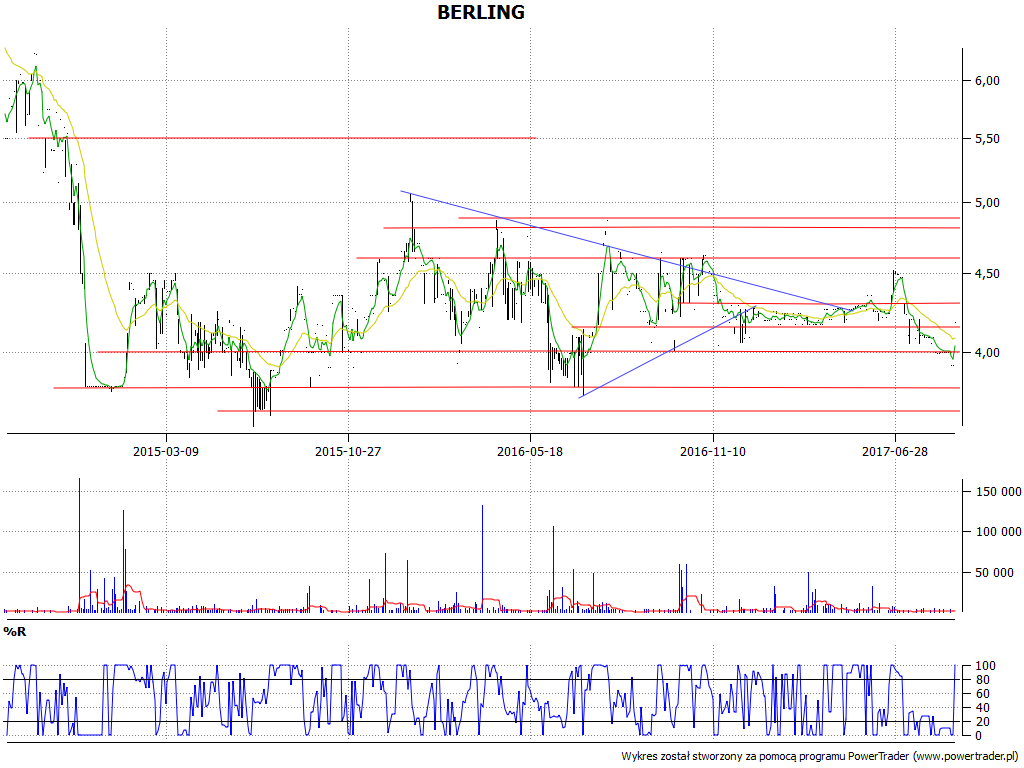Click the 40 level on %R axis
Viewport: 1024px width, 768px height.
point(982,708)
